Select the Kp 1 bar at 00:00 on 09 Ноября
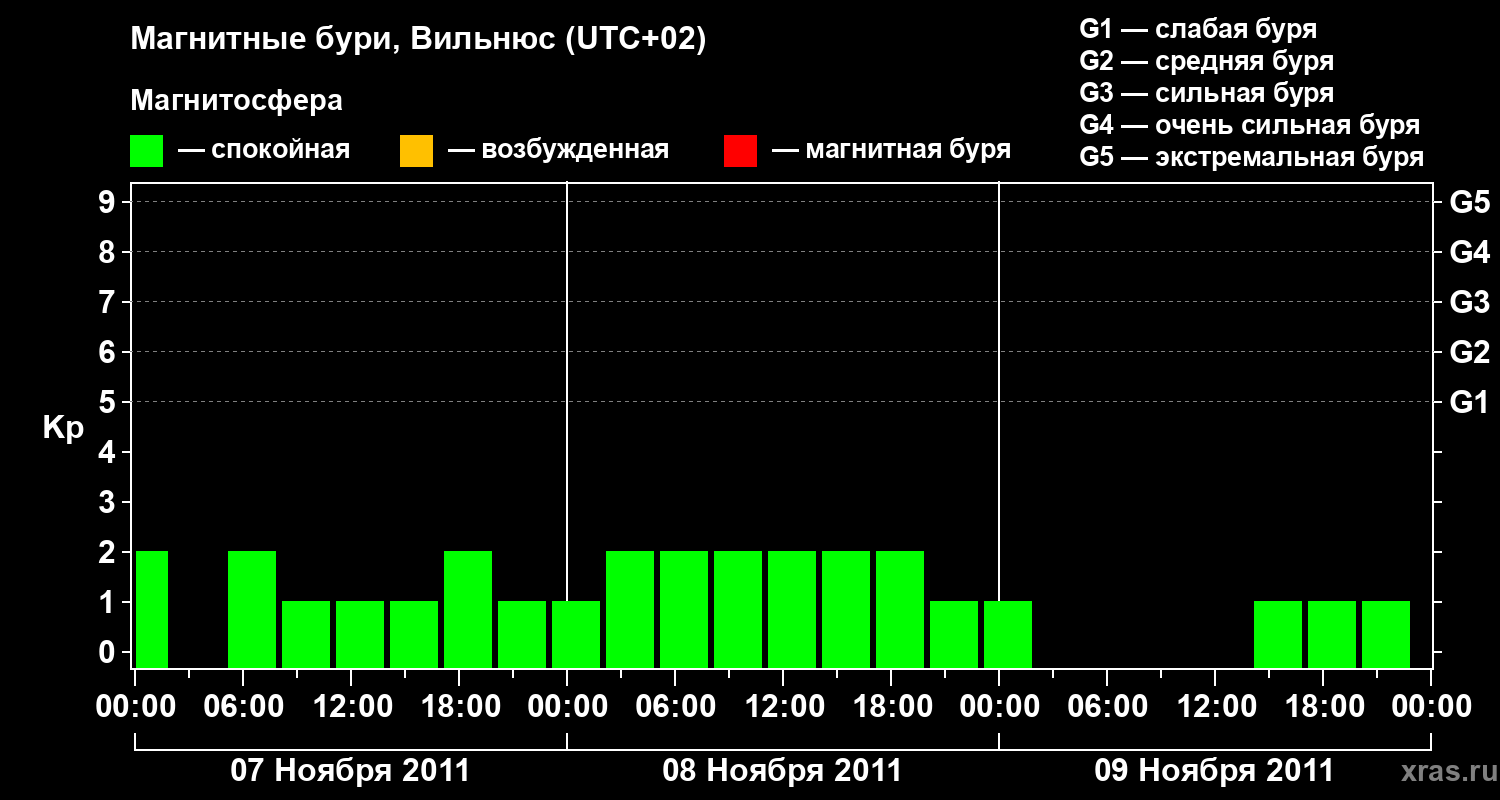This screenshot has height=800, width=1500. pos(1008,635)
